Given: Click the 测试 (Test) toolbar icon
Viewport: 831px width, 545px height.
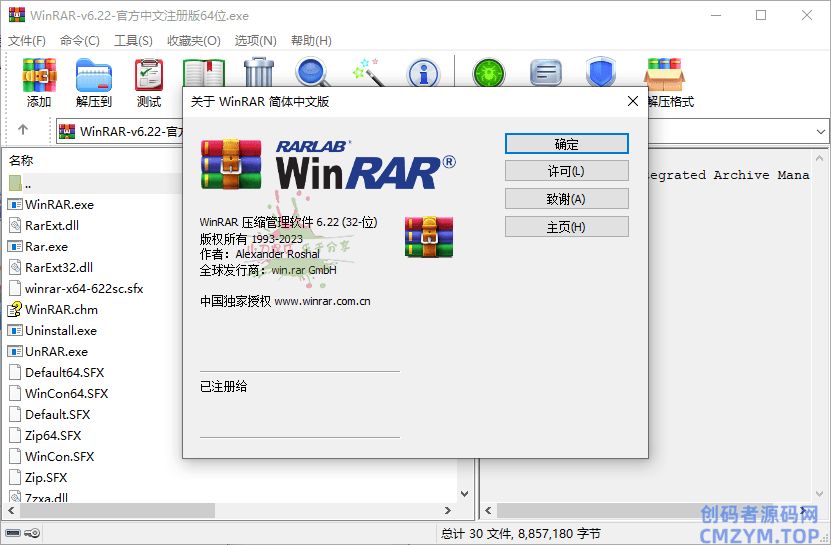Looking at the screenshot, I should click(x=149, y=75).
